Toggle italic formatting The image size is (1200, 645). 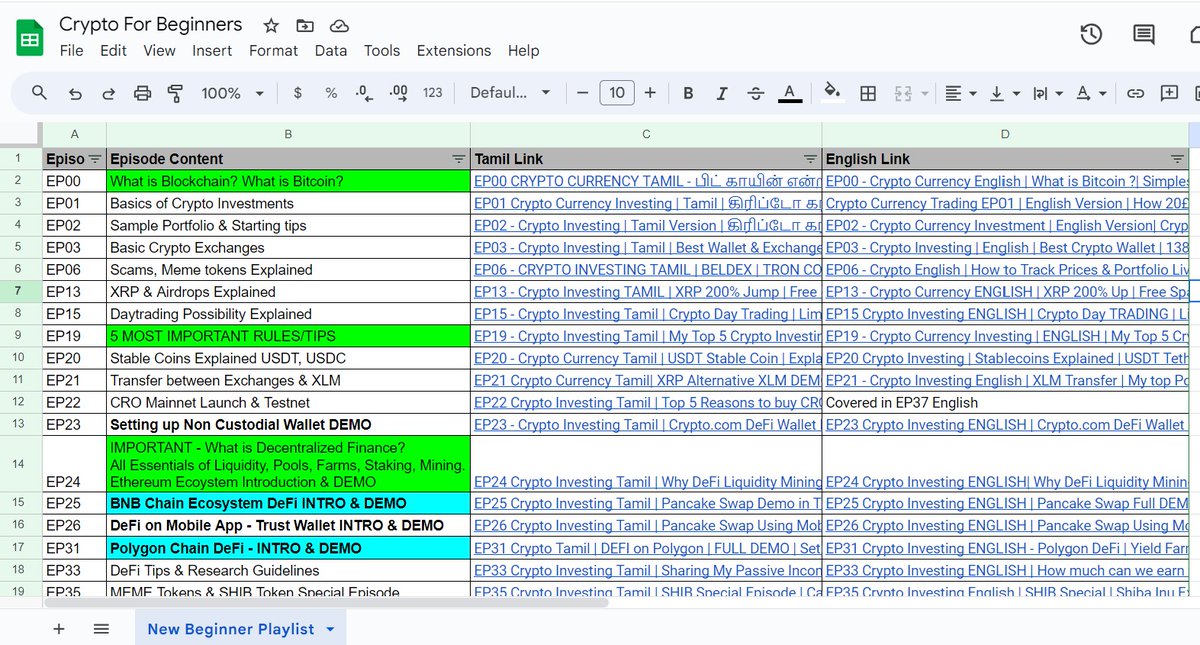click(722, 93)
